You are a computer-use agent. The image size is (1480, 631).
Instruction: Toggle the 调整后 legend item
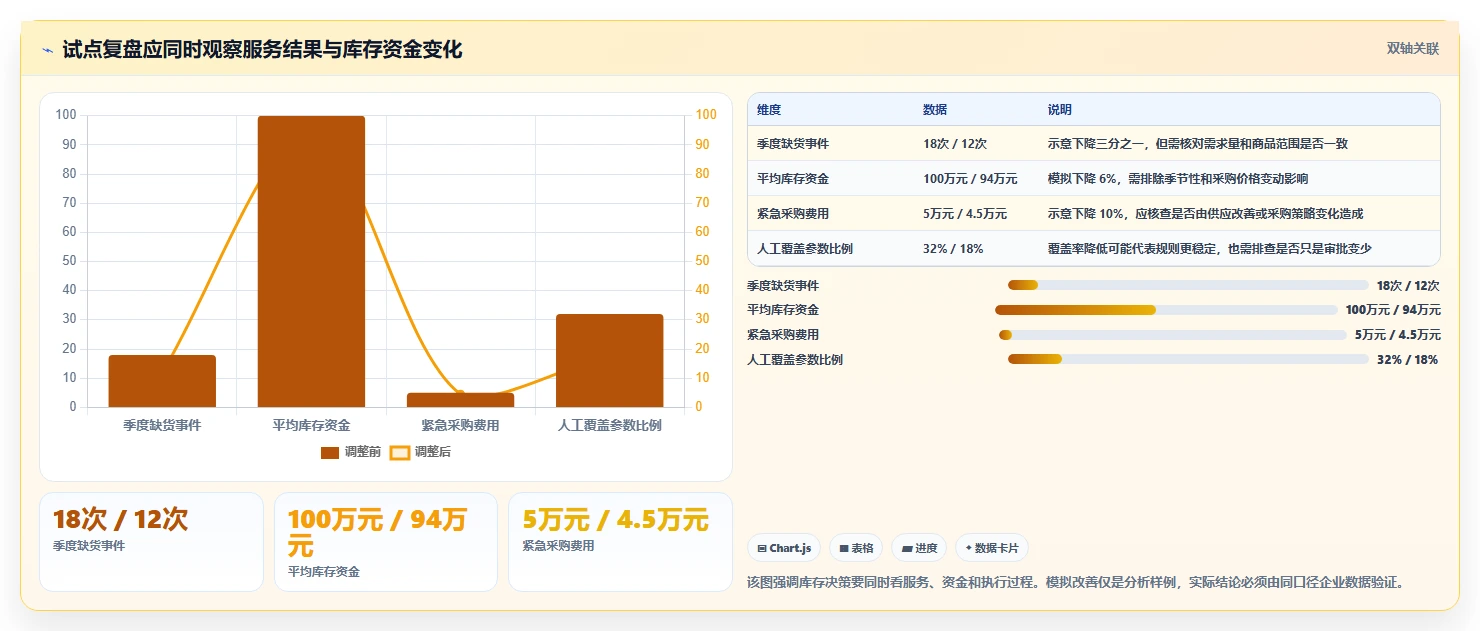pyautogui.click(x=420, y=452)
